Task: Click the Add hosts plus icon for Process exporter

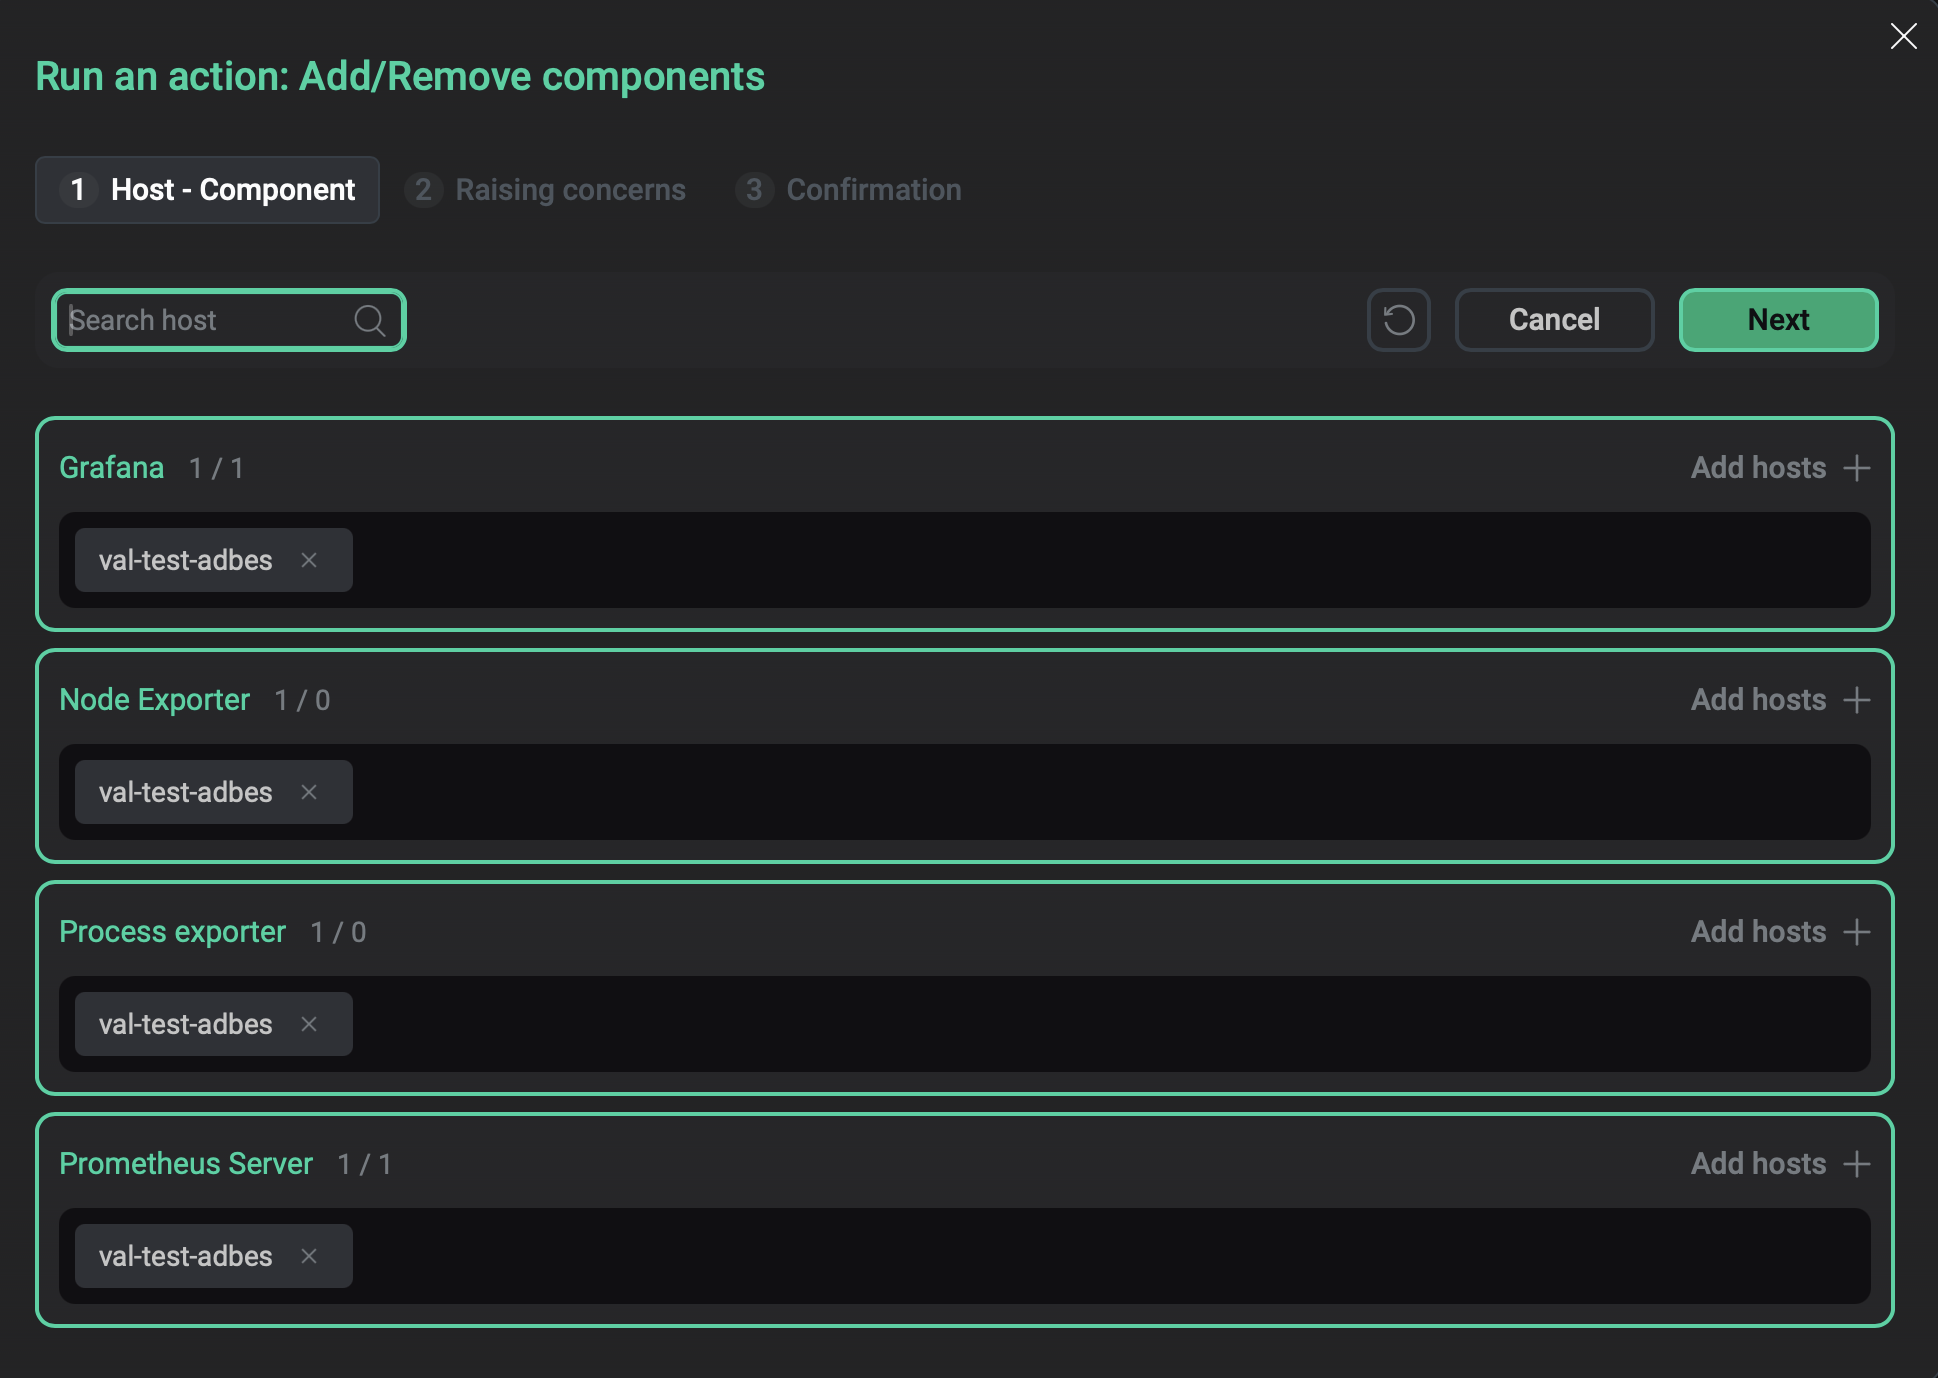Action: (x=1857, y=931)
